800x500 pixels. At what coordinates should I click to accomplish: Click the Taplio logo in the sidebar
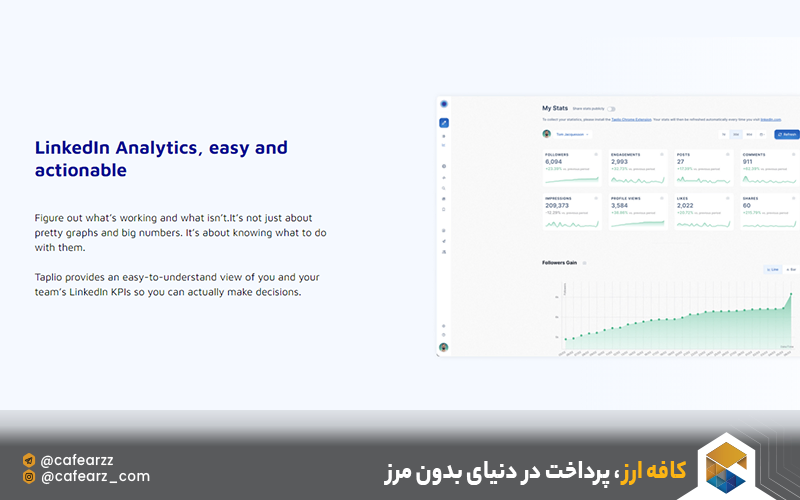tap(444, 103)
